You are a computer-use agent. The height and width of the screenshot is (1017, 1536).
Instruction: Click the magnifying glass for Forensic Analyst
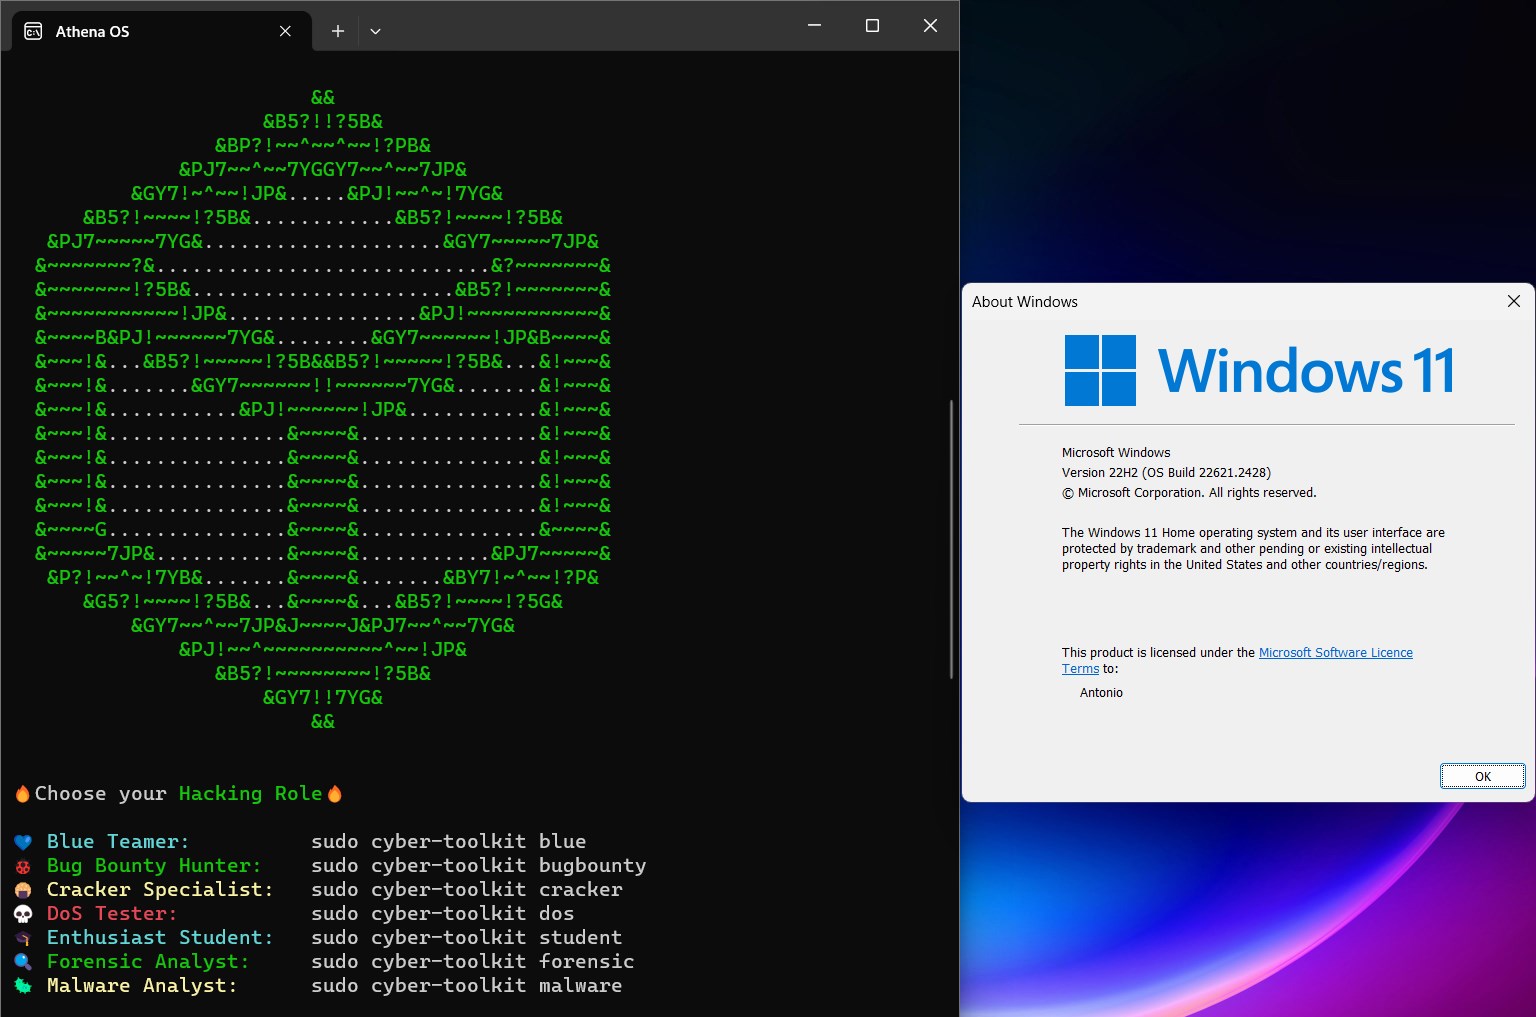click(x=22, y=961)
